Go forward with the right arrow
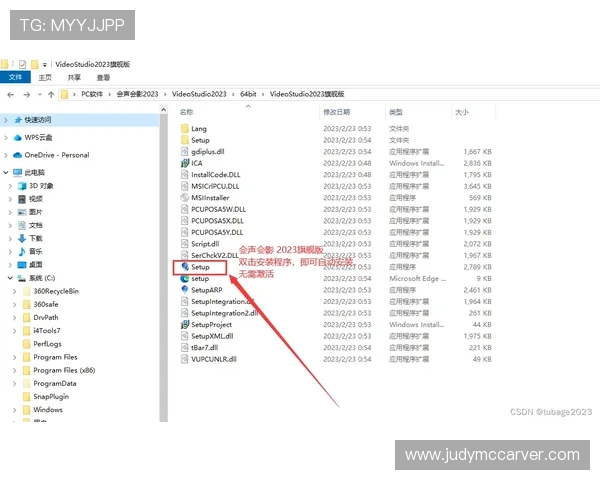Image resolution: width=600 pixels, height=480 pixels. 27,95
